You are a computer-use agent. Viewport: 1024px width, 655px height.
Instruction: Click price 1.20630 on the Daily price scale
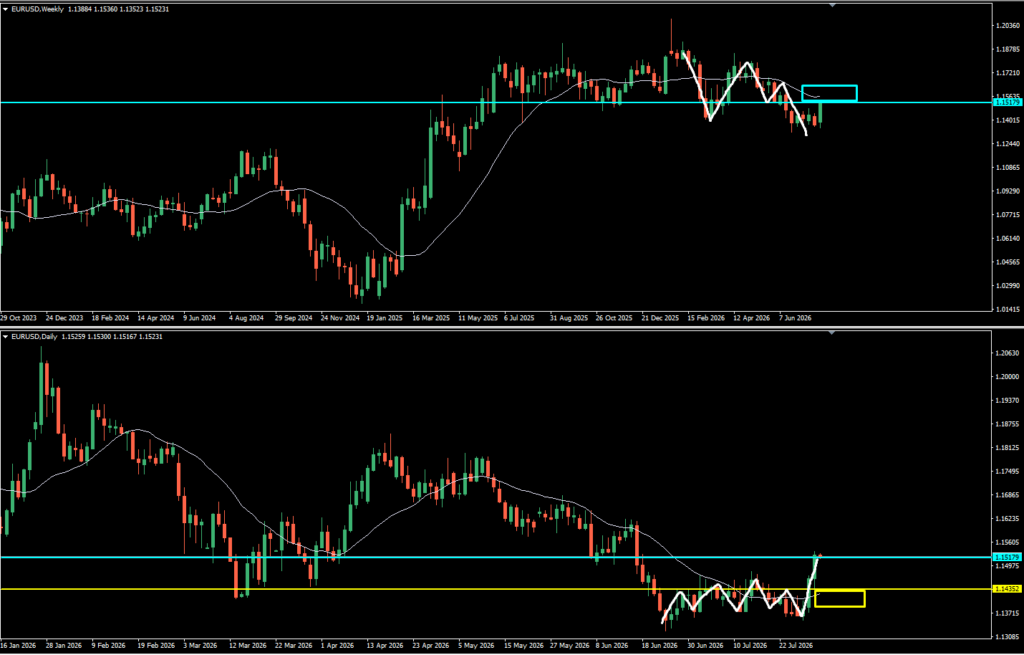coord(1010,353)
